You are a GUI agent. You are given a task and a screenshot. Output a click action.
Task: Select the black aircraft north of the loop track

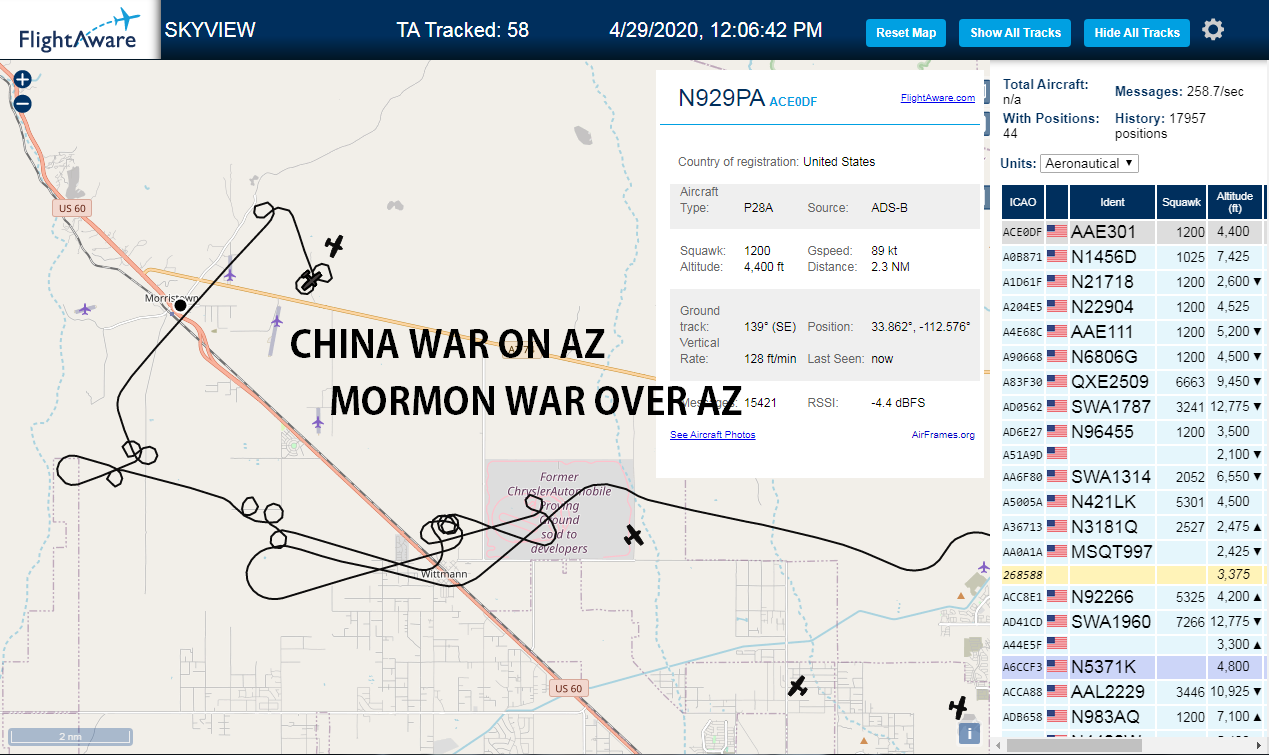[335, 245]
